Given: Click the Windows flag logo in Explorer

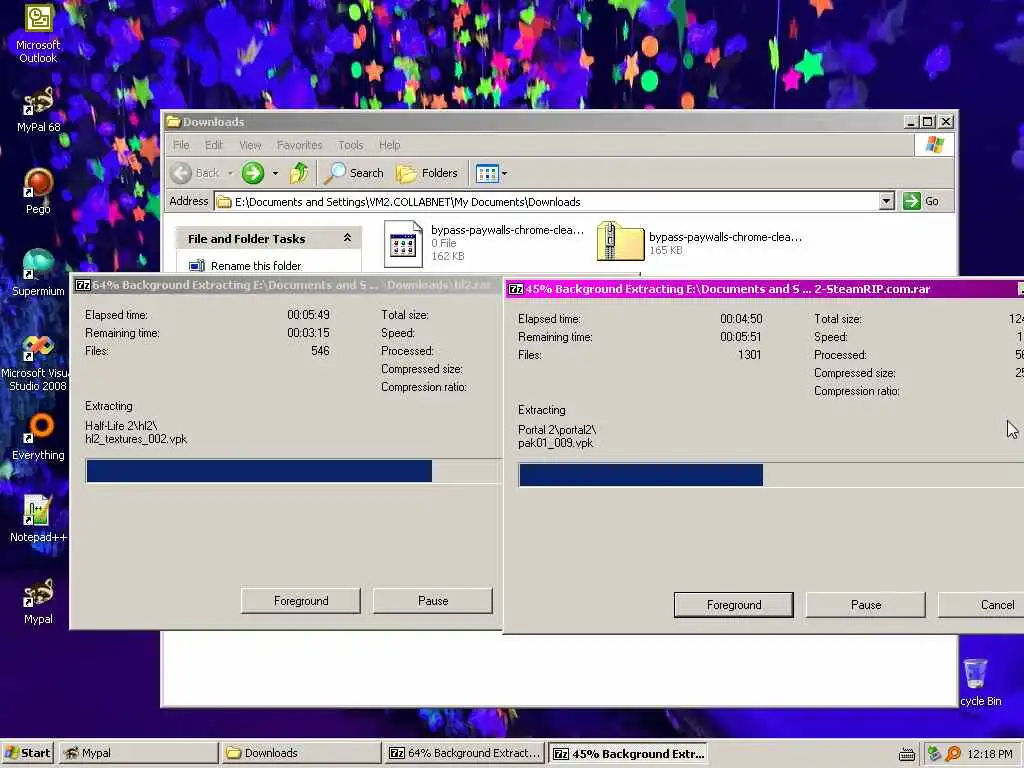Looking at the screenshot, I should tap(934, 144).
